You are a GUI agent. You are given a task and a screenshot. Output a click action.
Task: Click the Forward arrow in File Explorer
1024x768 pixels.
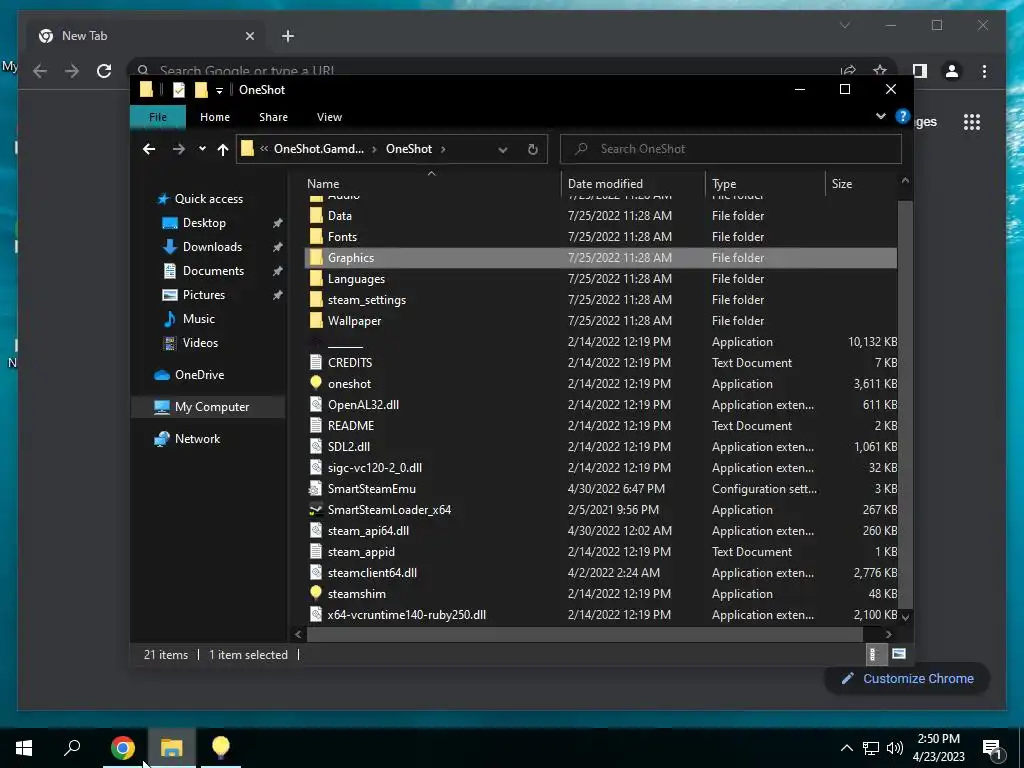178,149
